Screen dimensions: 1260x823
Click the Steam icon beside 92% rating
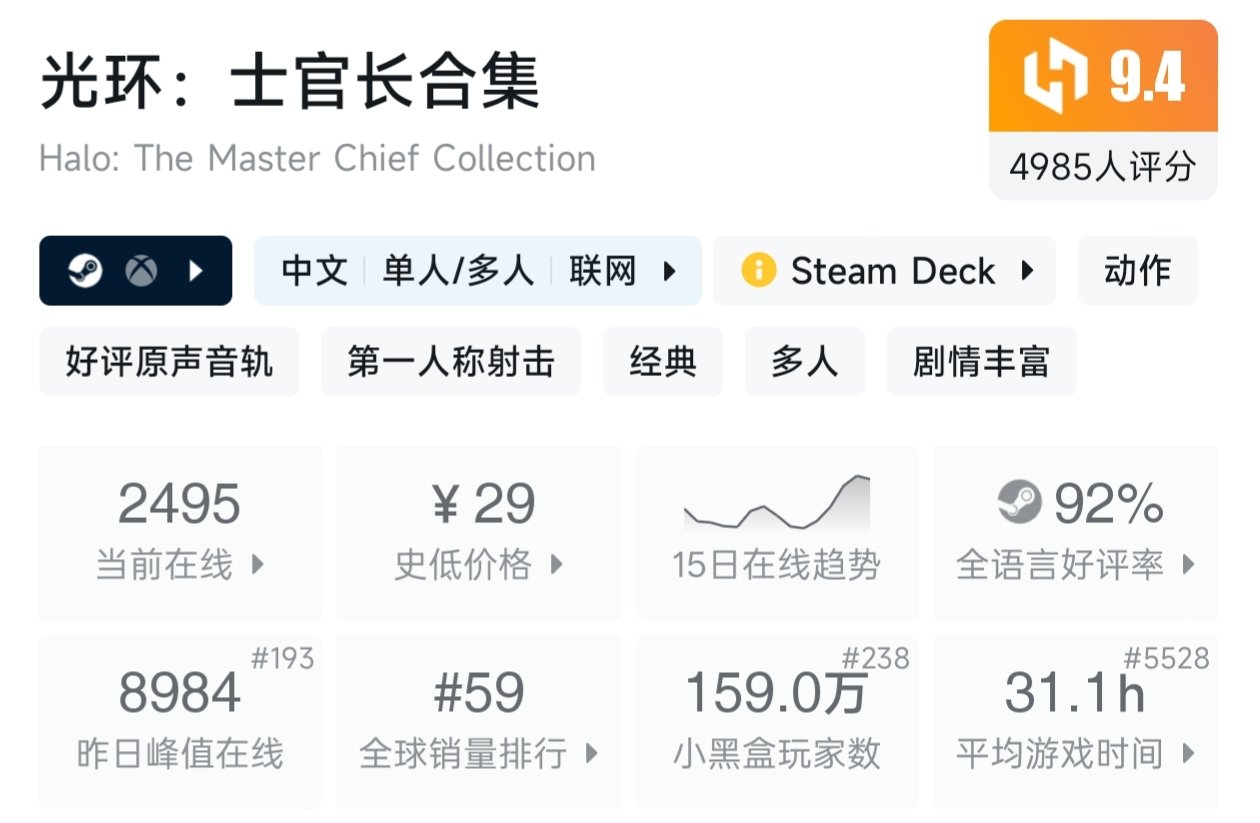(1020, 502)
